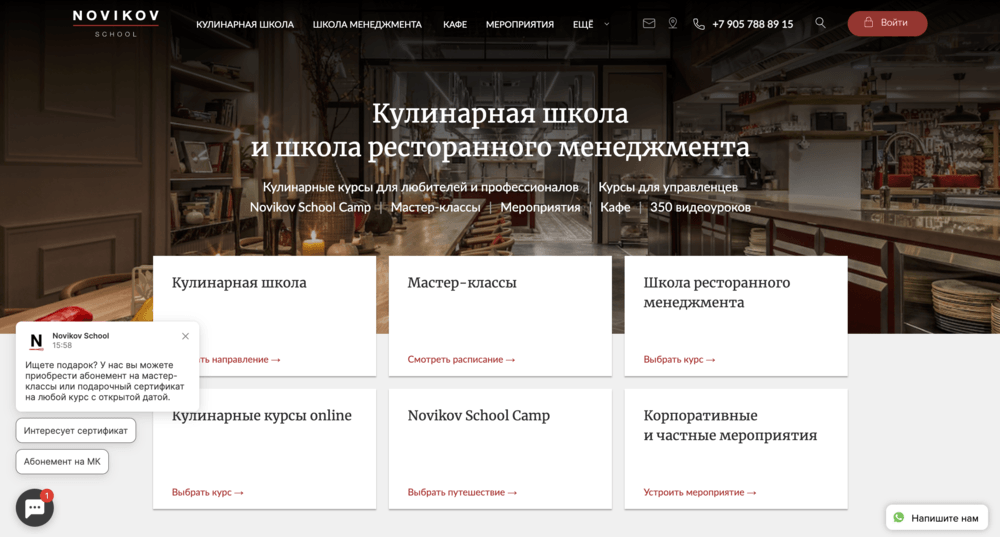
Task: Click Устроить мероприятие link
Action: click(x=700, y=492)
